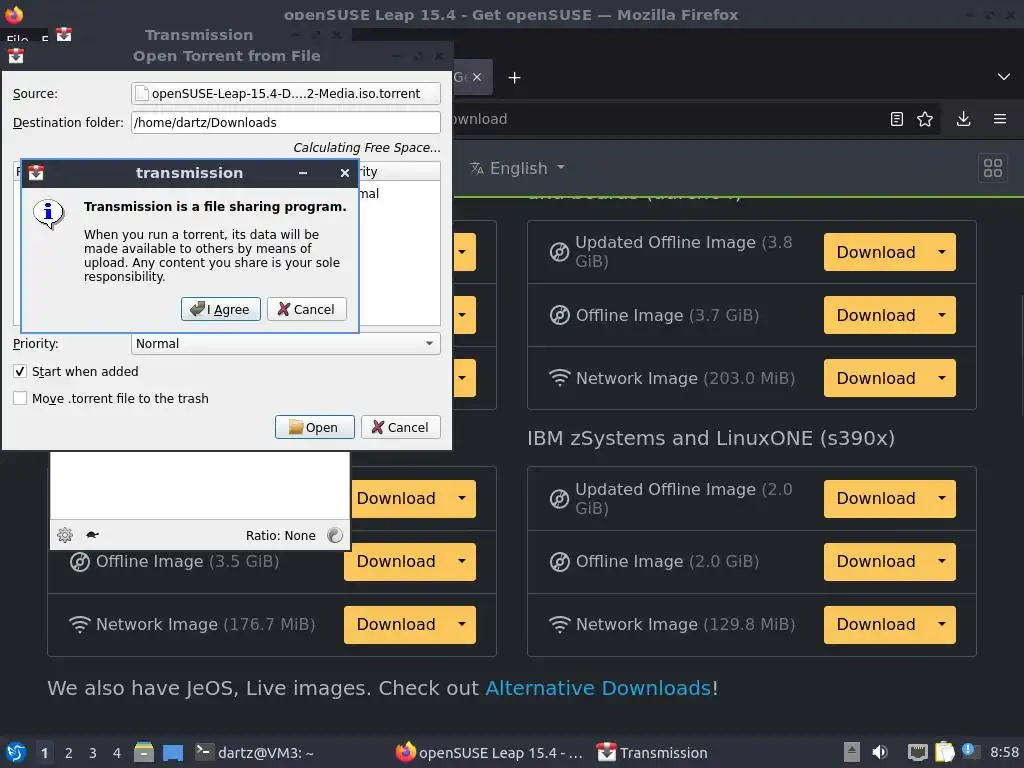This screenshot has width=1024, height=768.
Task: Click disc icon beside Offline Image 3.7 GiB
Action: [560, 315]
